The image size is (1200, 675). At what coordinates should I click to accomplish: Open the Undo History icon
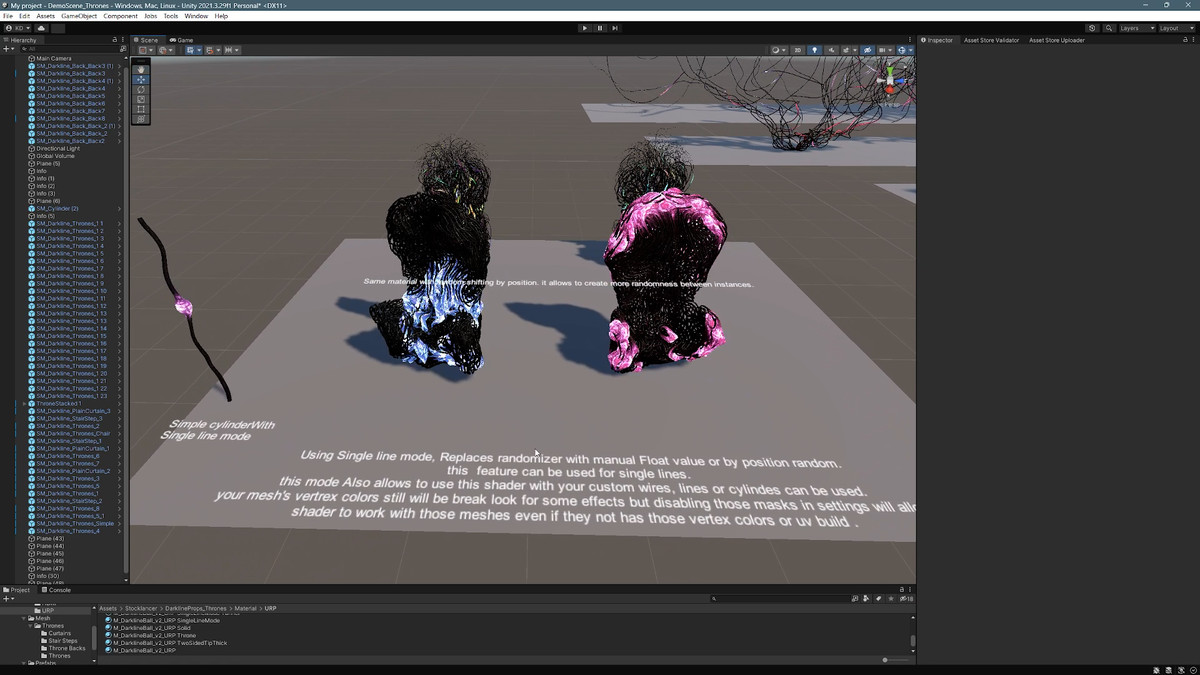(x=1092, y=28)
